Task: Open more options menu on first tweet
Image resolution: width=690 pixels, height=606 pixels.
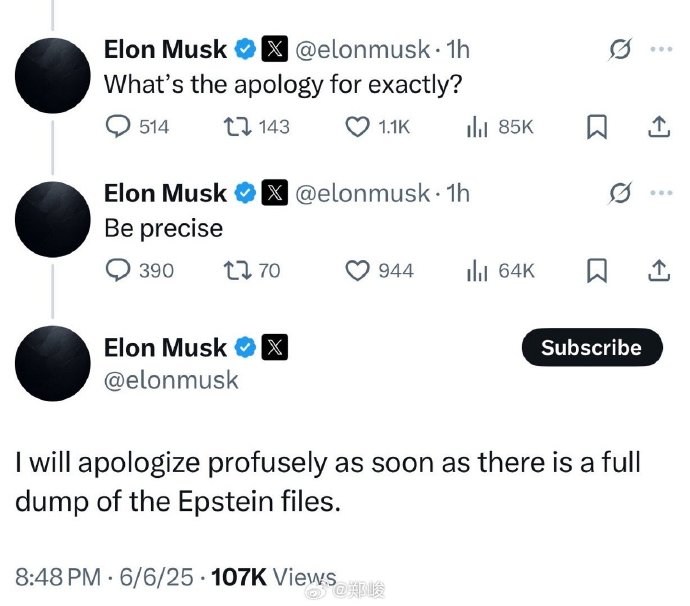Action: point(660,49)
